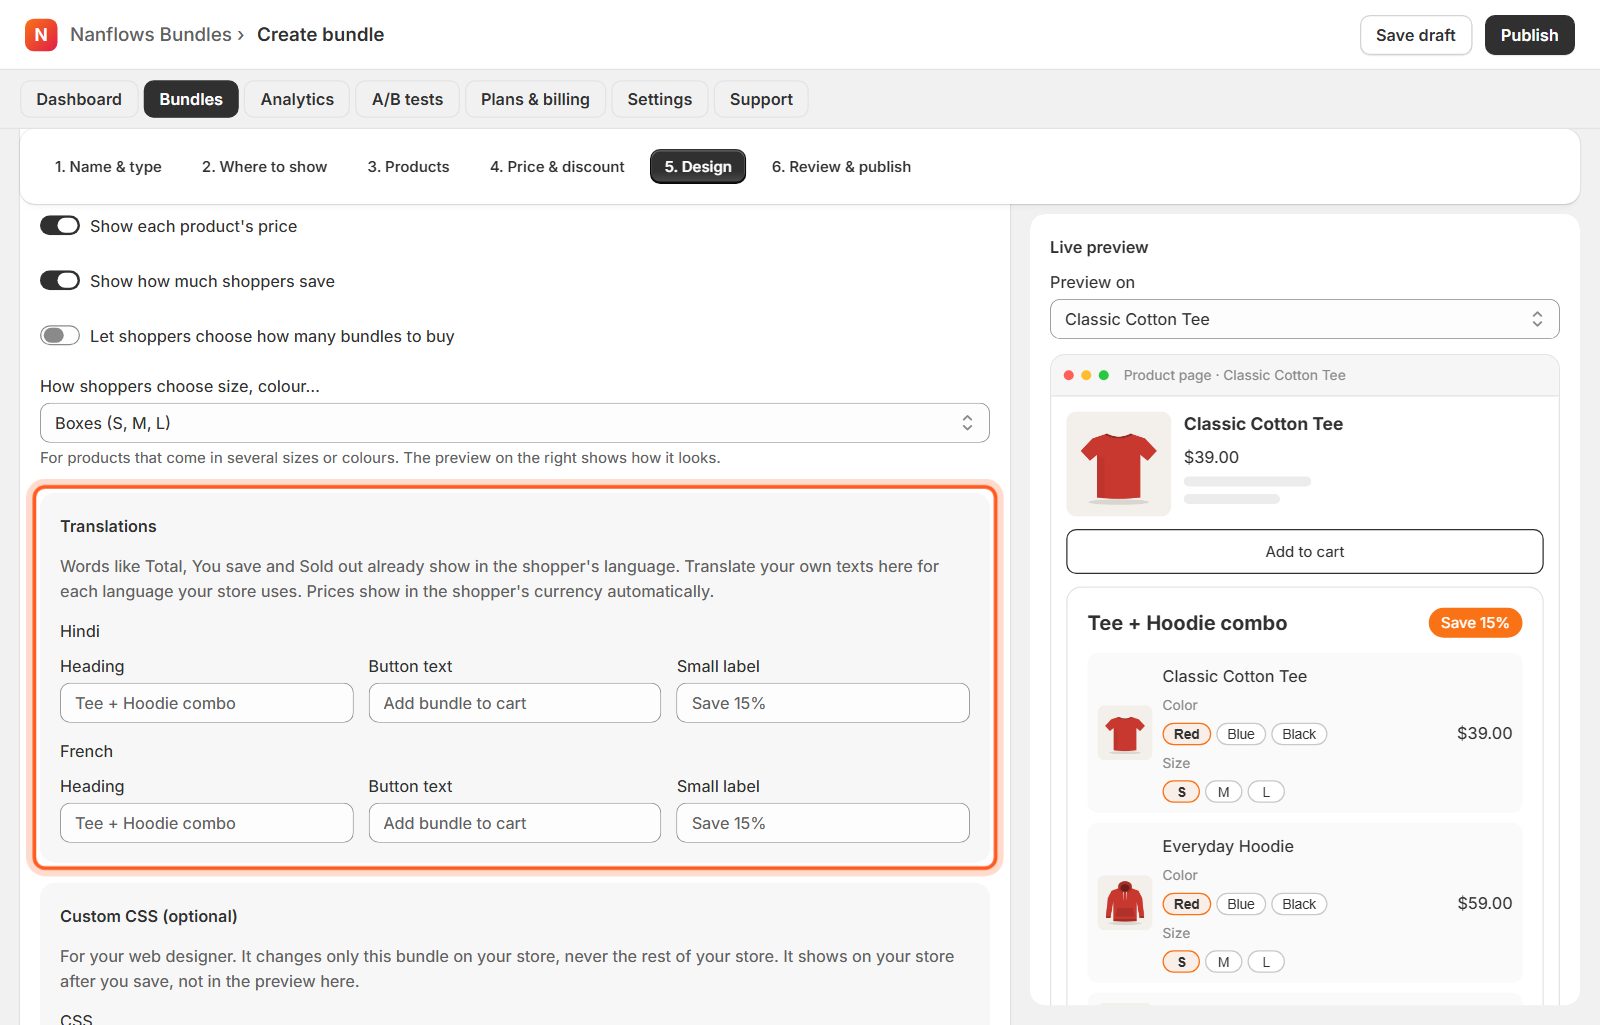Pick Black color for Classic Cotton Tee
1600x1025 pixels.
click(1299, 734)
